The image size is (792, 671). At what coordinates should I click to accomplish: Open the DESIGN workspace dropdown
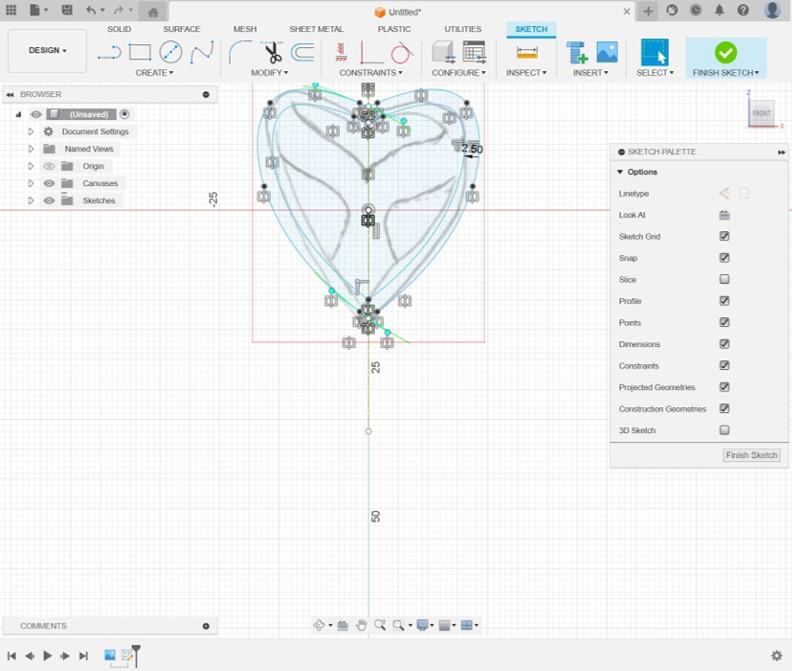pyautogui.click(x=47, y=50)
